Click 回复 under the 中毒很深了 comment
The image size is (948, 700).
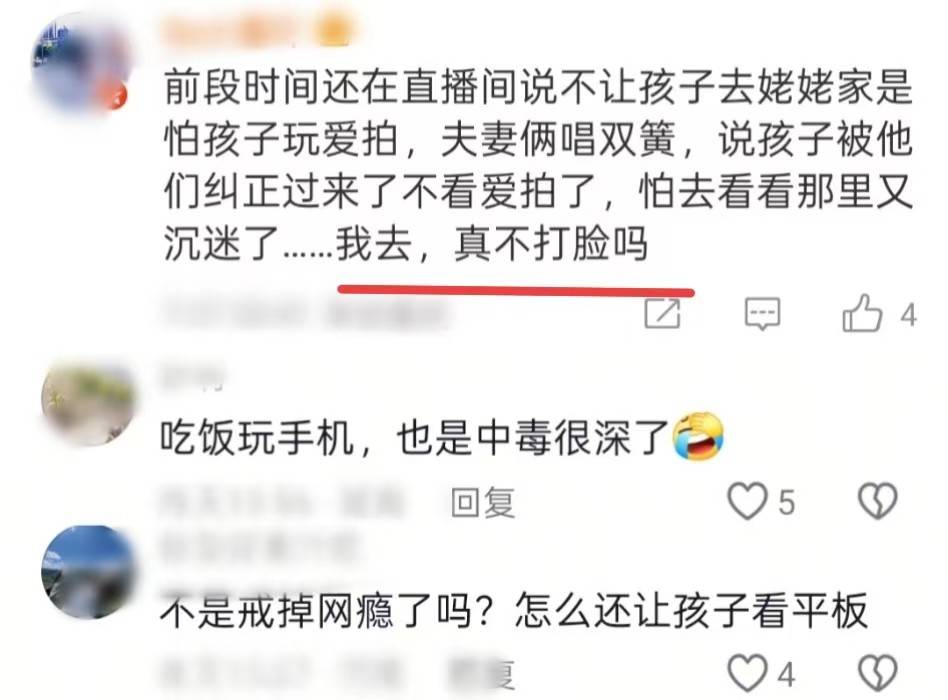(483, 502)
